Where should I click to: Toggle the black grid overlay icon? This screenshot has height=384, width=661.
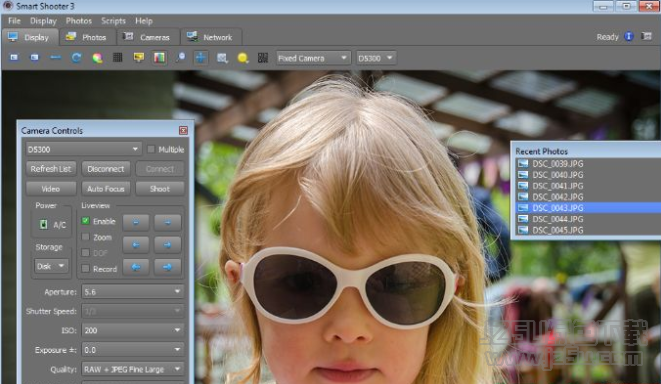pos(118,57)
